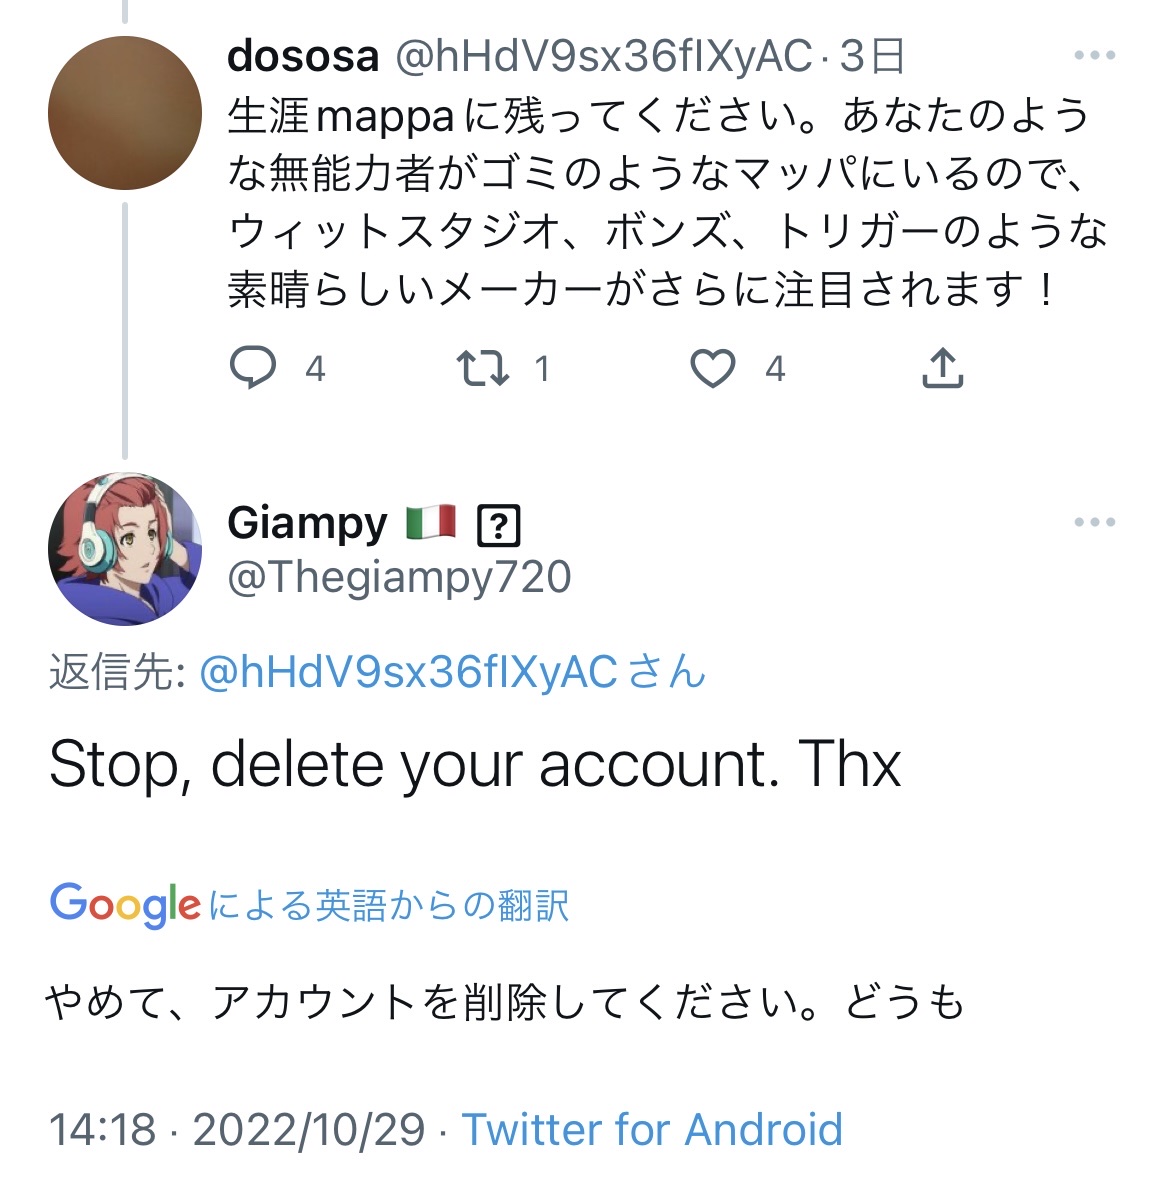Viewport: 1170px width, 1178px height.
Task: Click the reply speech bubble icon
Action: click(253, 369)
